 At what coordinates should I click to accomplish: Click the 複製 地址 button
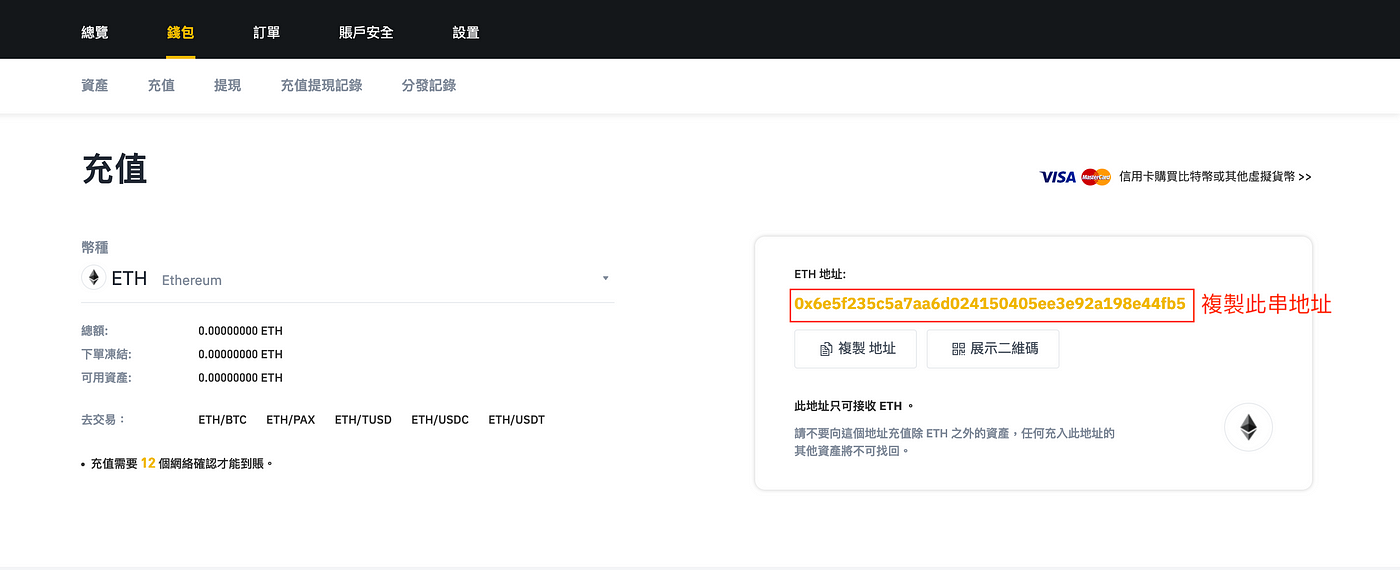[857, 349]
